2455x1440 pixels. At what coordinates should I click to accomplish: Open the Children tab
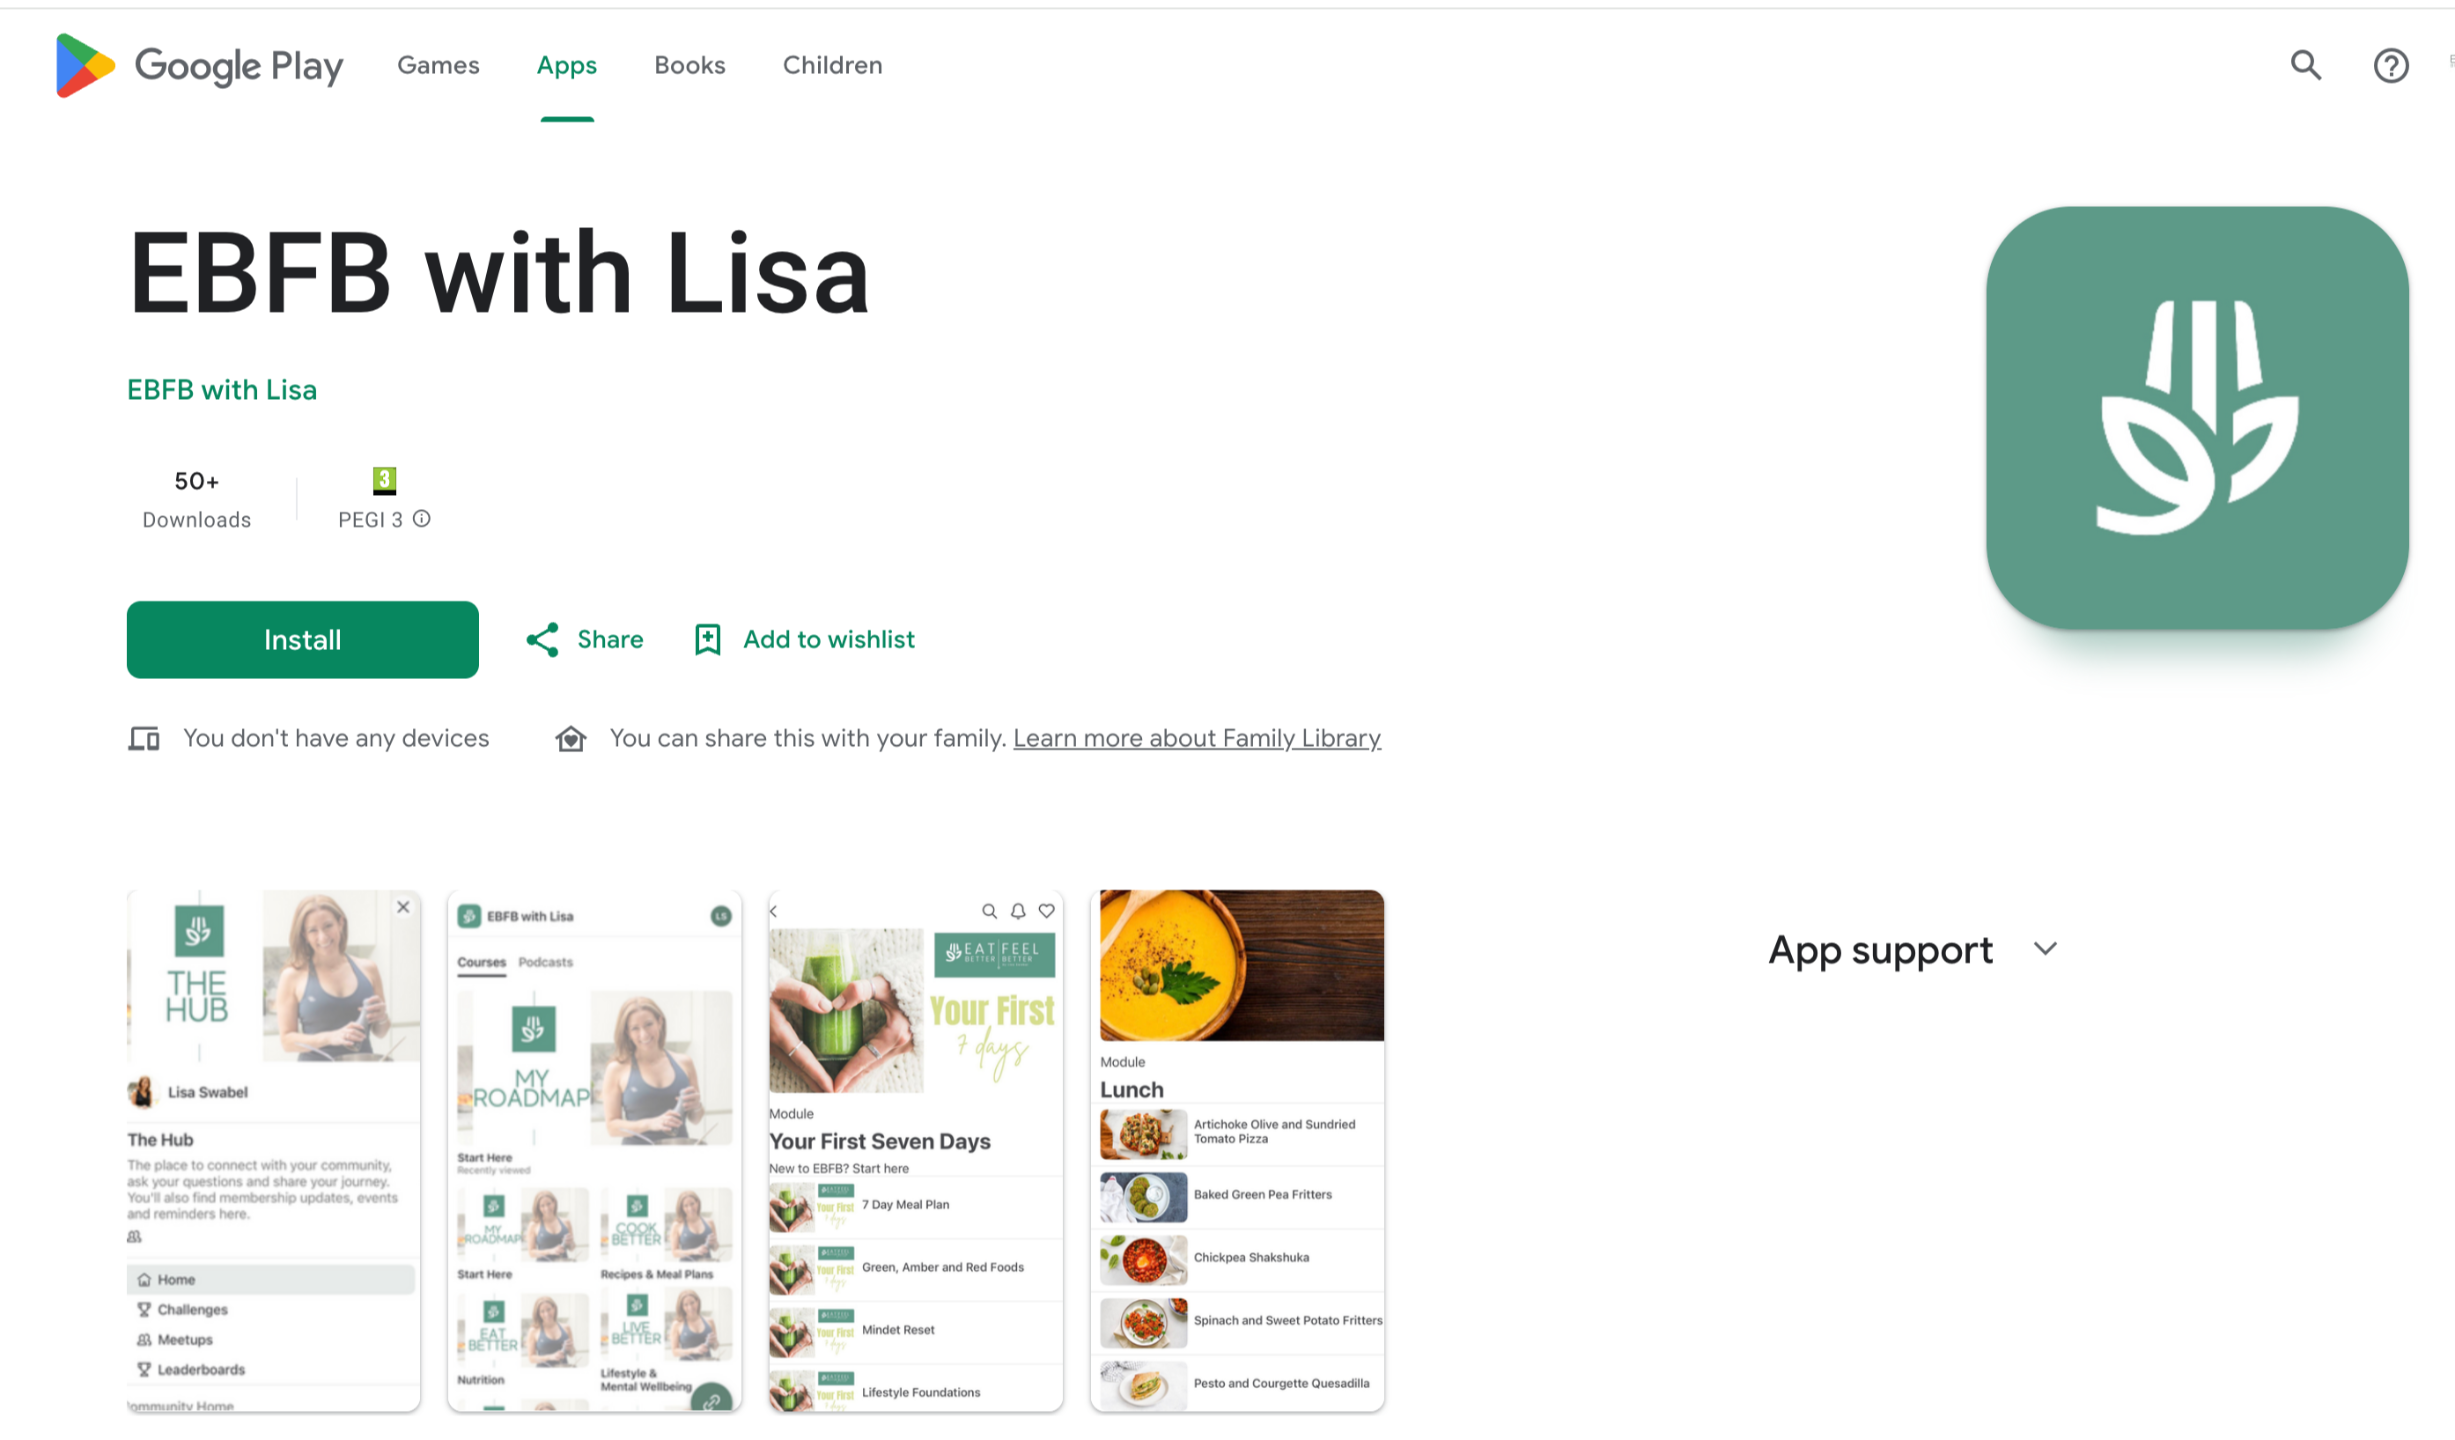point(832,66)
